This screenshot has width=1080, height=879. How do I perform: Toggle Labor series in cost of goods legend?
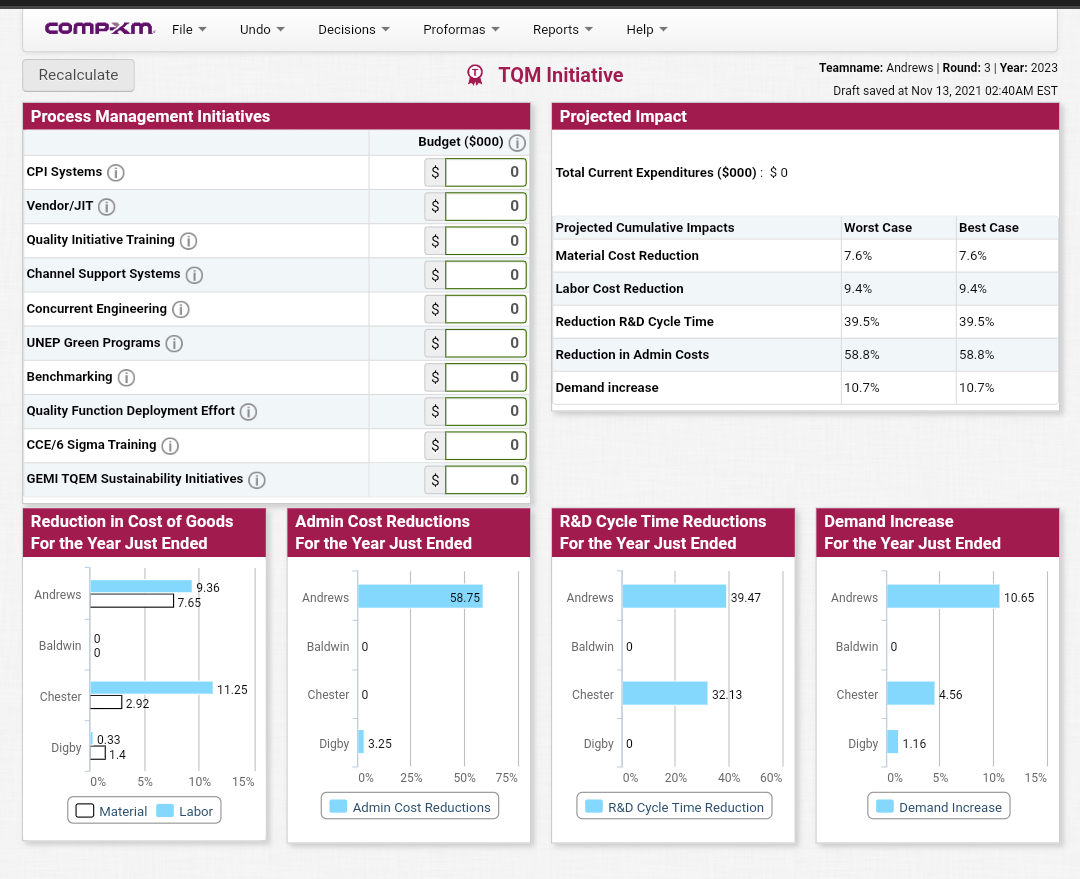pyautogui.click(x=185, y=811)
